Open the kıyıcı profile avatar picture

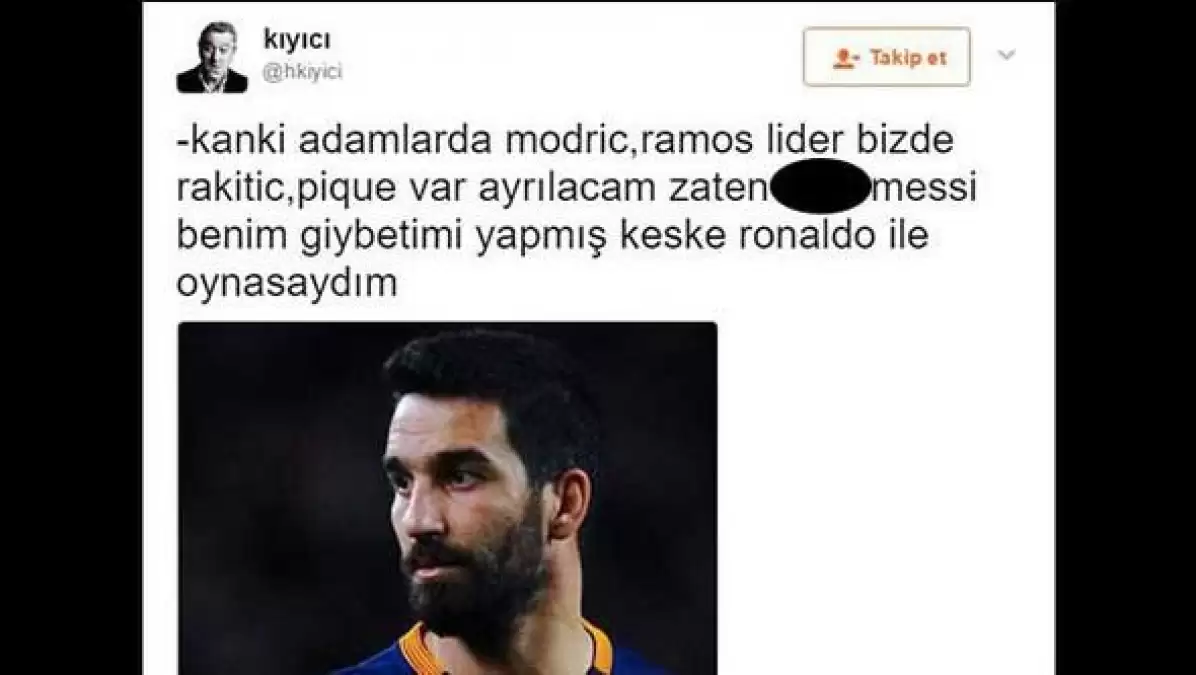click(x=212, y=57)
